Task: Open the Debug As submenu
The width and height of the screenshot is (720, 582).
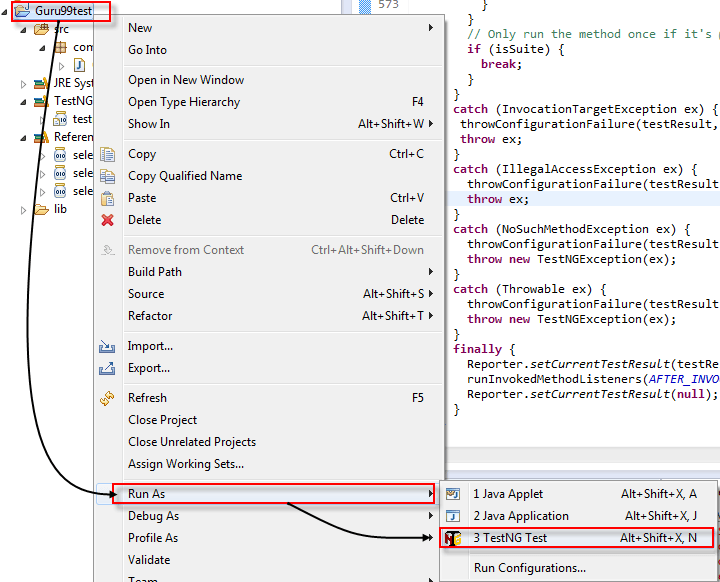Action: tap(153, 516)
